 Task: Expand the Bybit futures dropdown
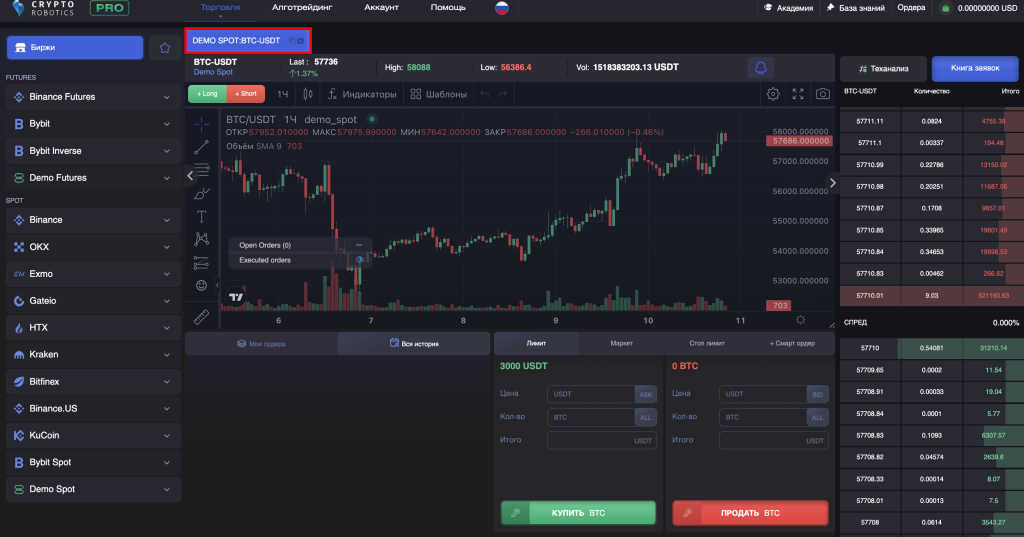point(167,124)
